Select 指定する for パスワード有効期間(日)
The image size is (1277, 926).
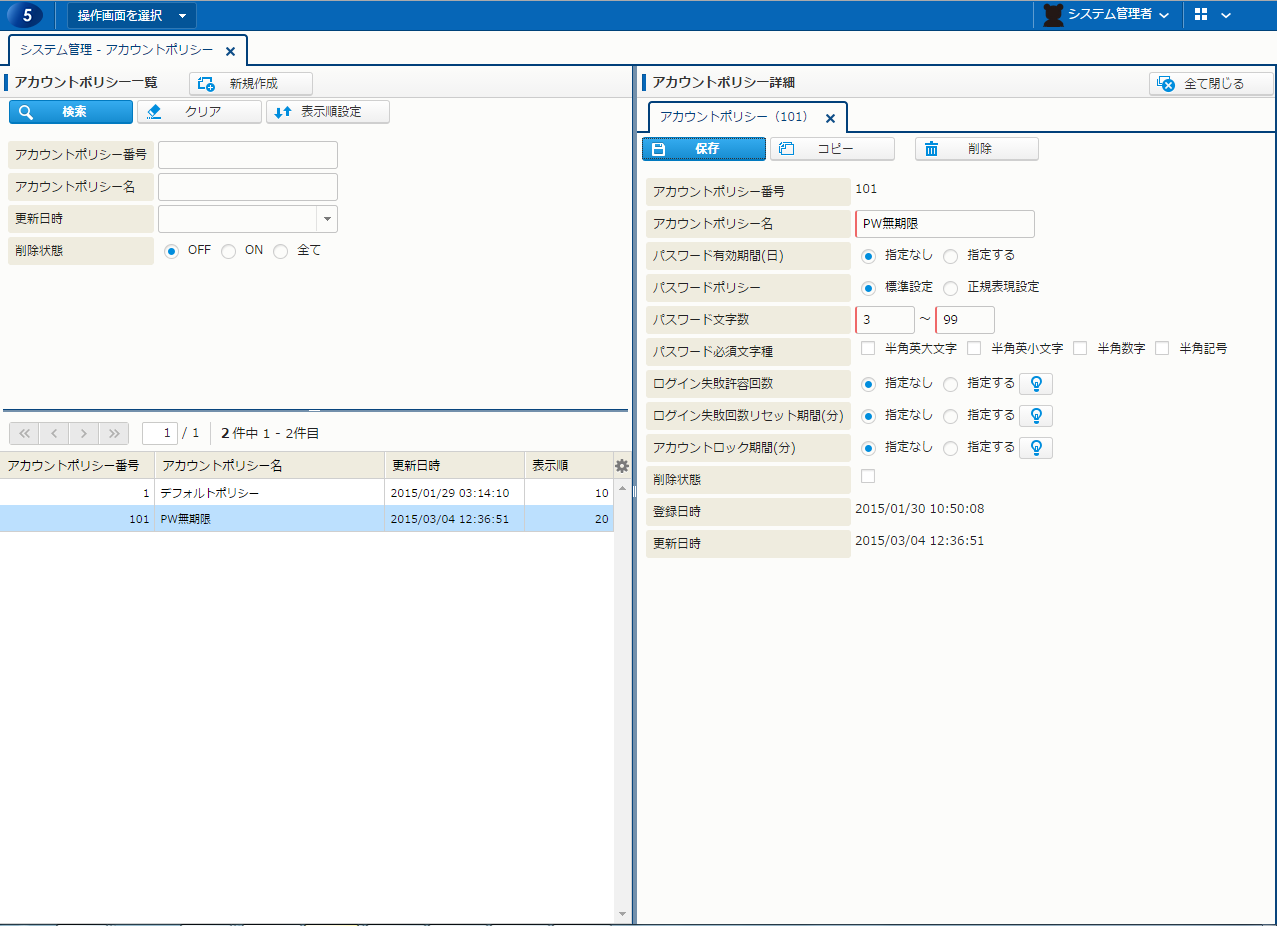[950, 256]
